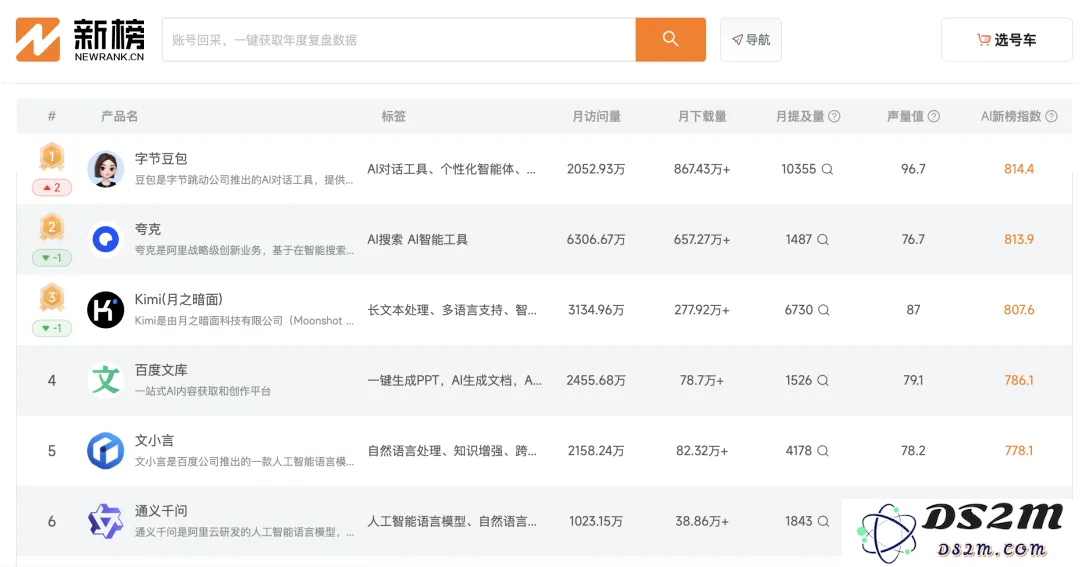Open the 夸克 product name link
1080x567 pixels.
click(147, 229)
